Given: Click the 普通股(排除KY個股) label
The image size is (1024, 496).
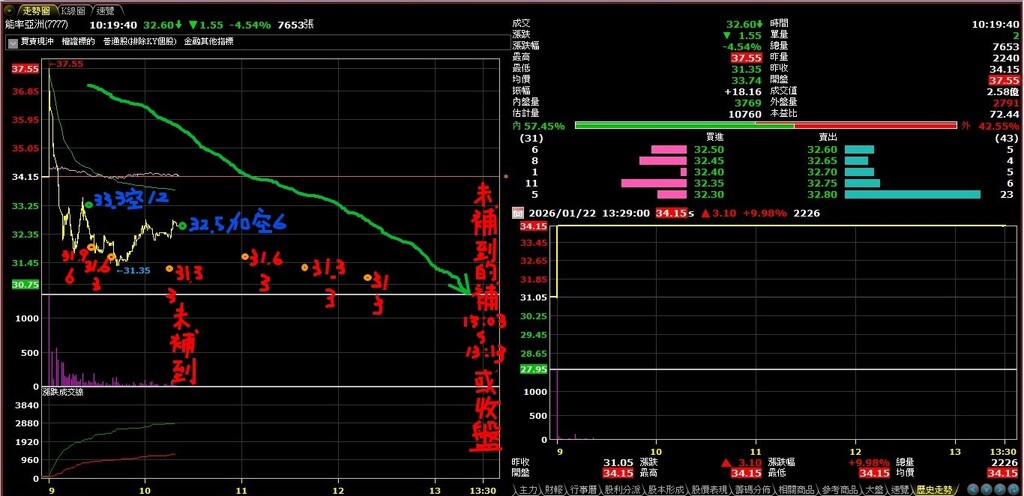Looking at the screenshot, I should [141, 42].
